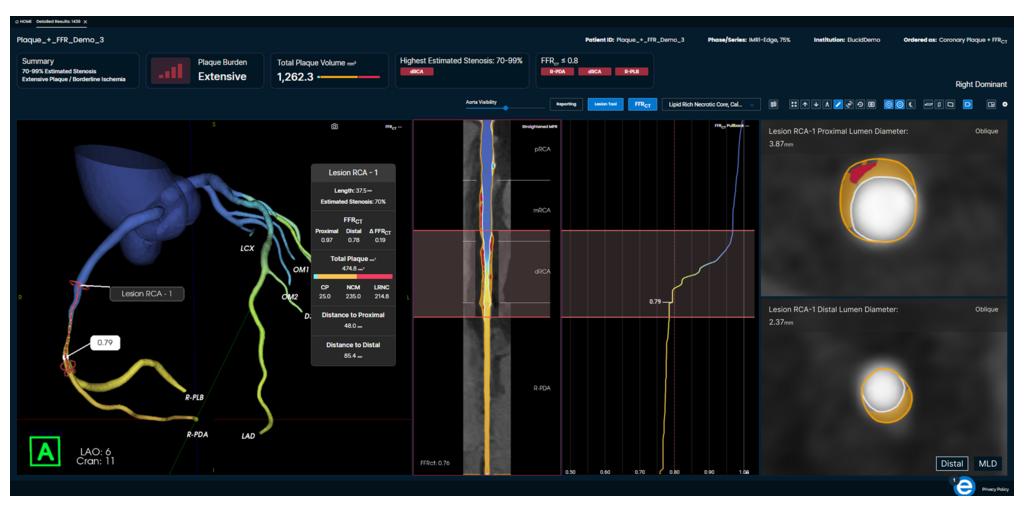Open Oblique dropdown in Distal Lumen panel
Screen dimensions: 1024x512
[x=986, y=309]
